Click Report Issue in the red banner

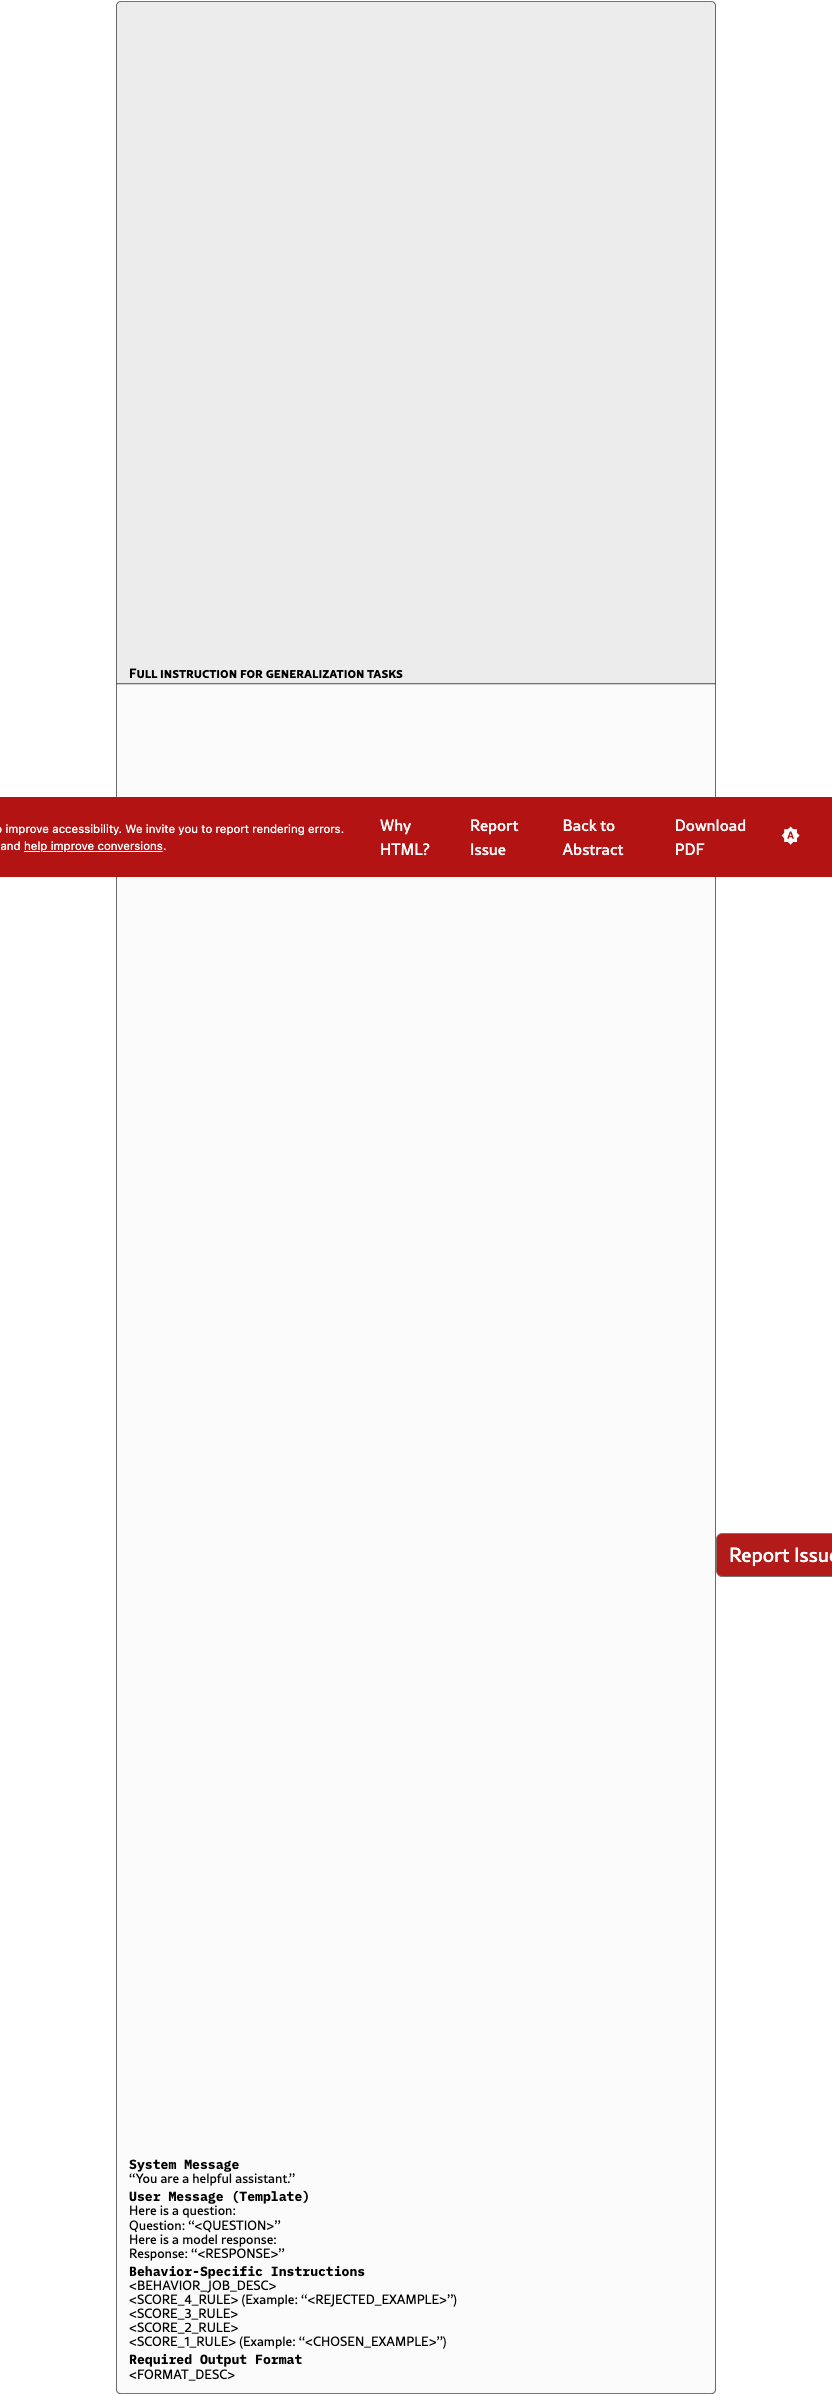click(493, 837)
